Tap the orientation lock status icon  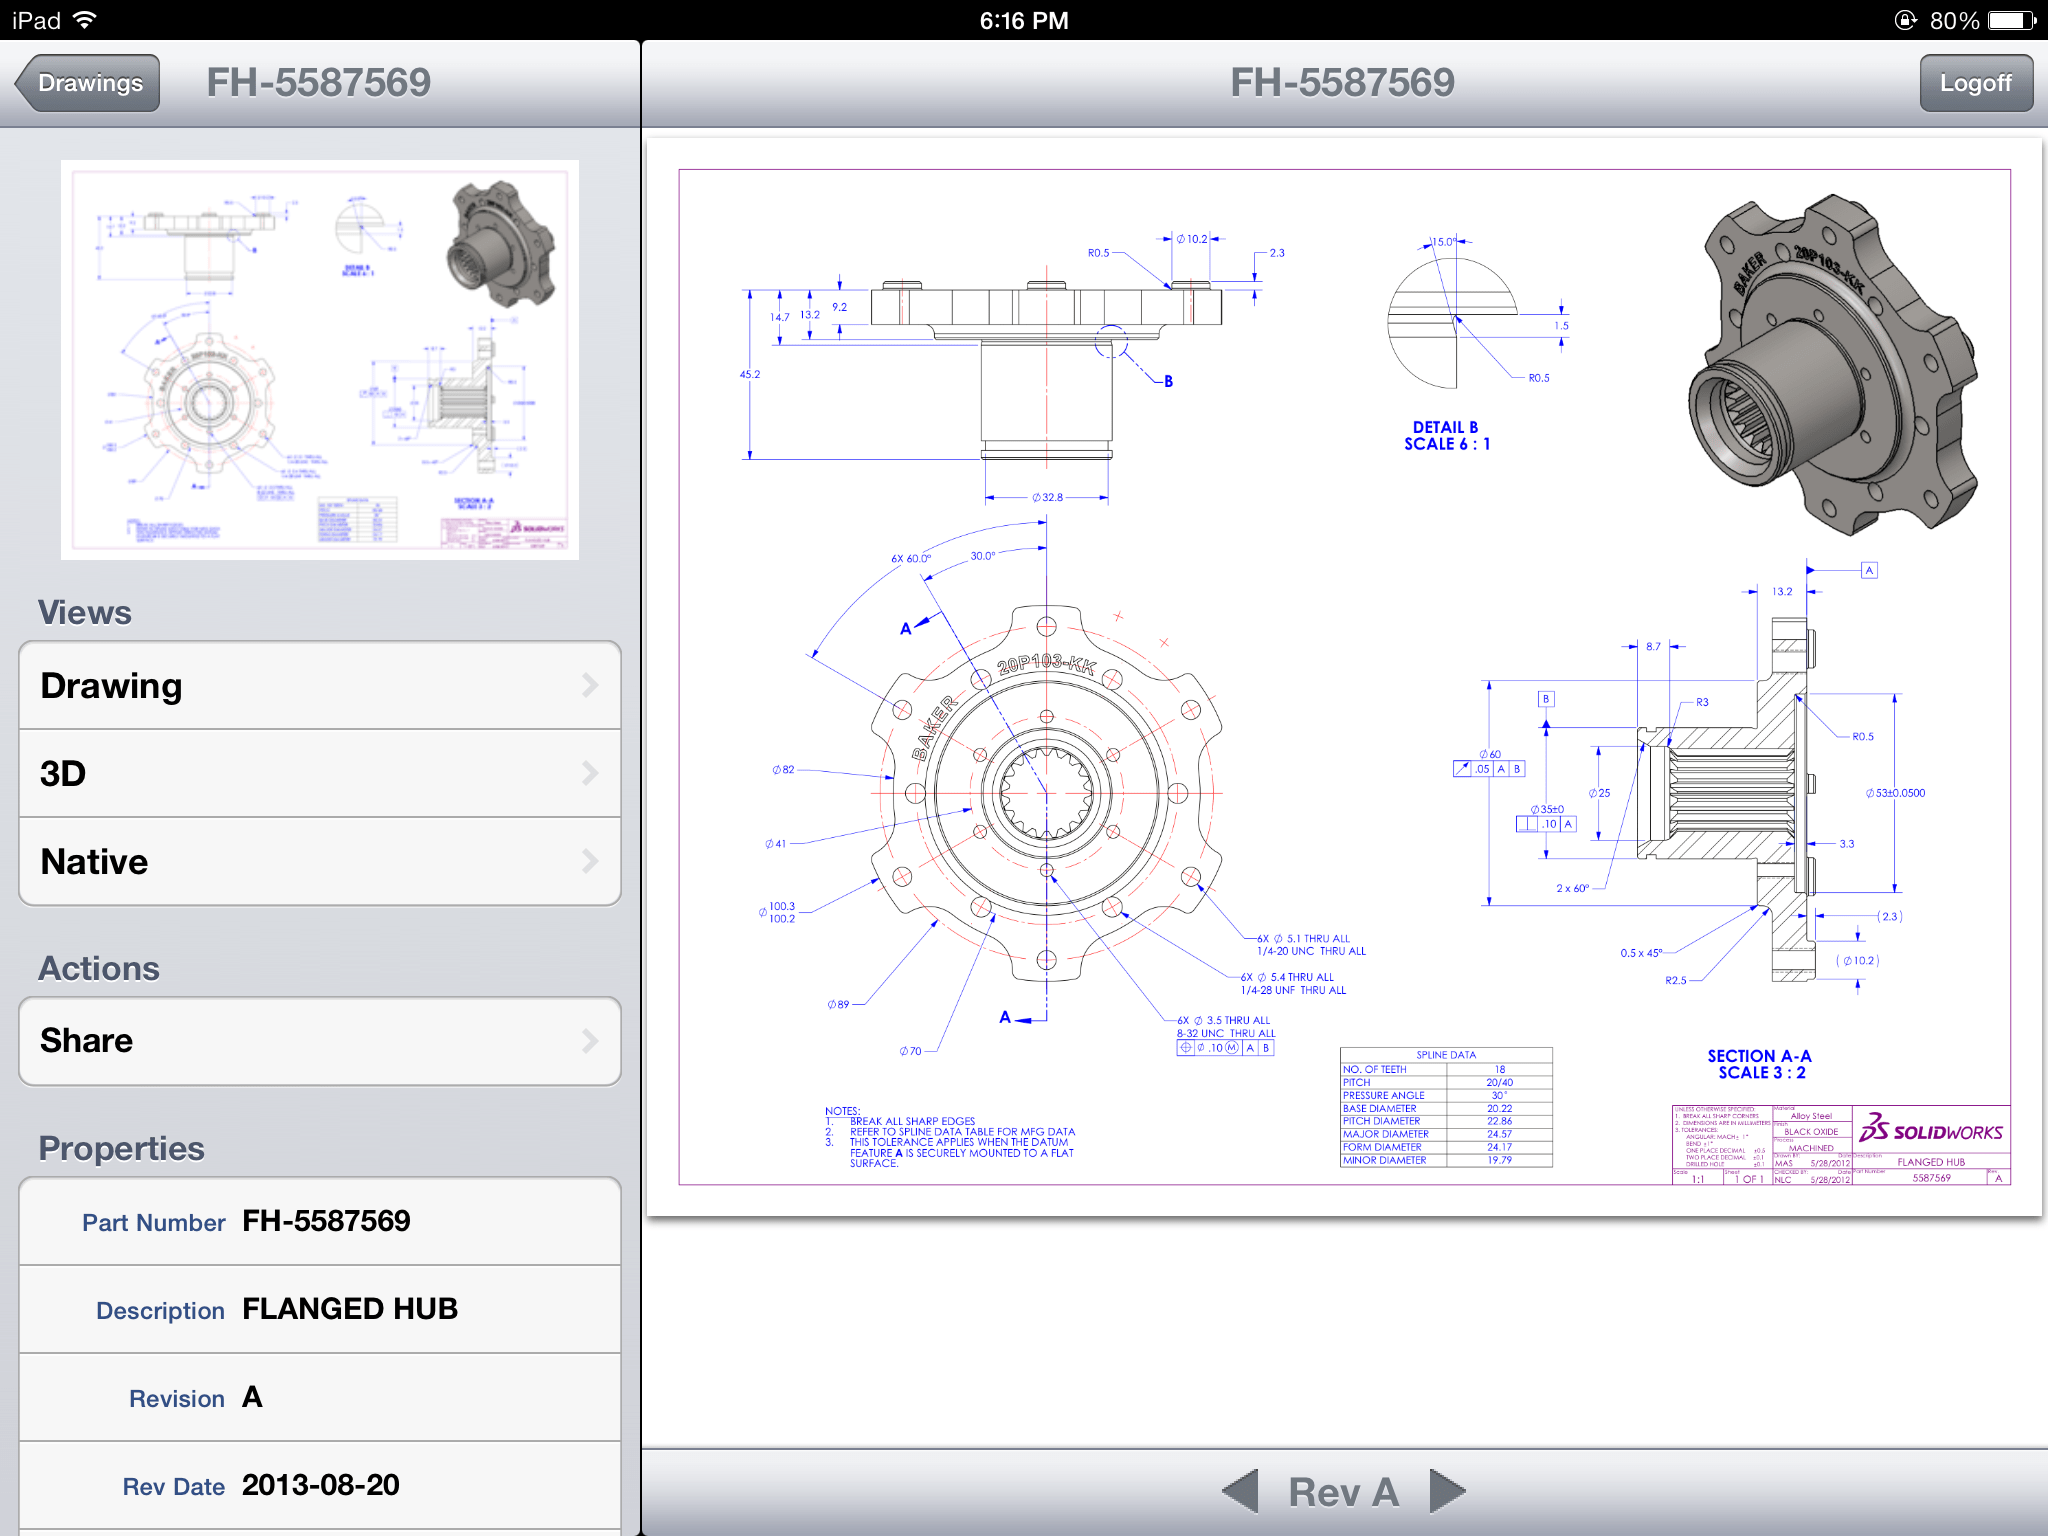pos(1905,20)
